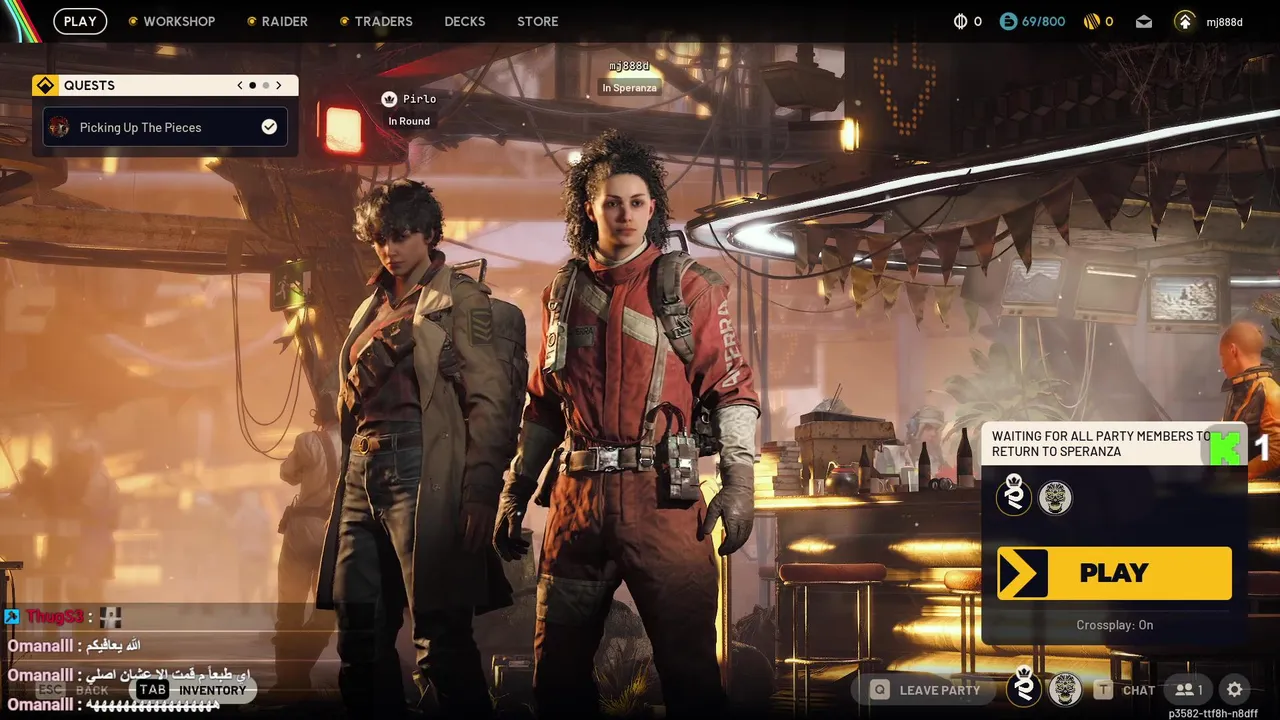This screenshot has height=720, width=1280.
Task: Go to previous quest page arrow
Action: click(x=240, y=85)
